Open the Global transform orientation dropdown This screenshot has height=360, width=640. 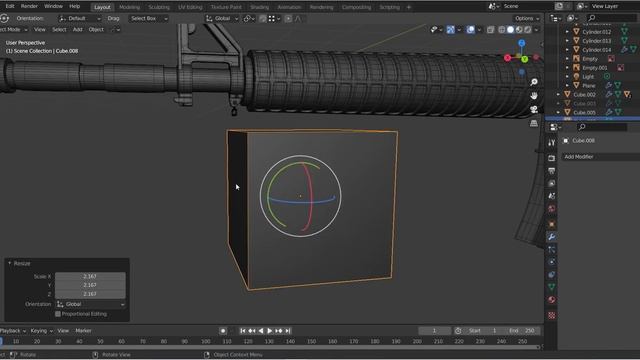222,18
